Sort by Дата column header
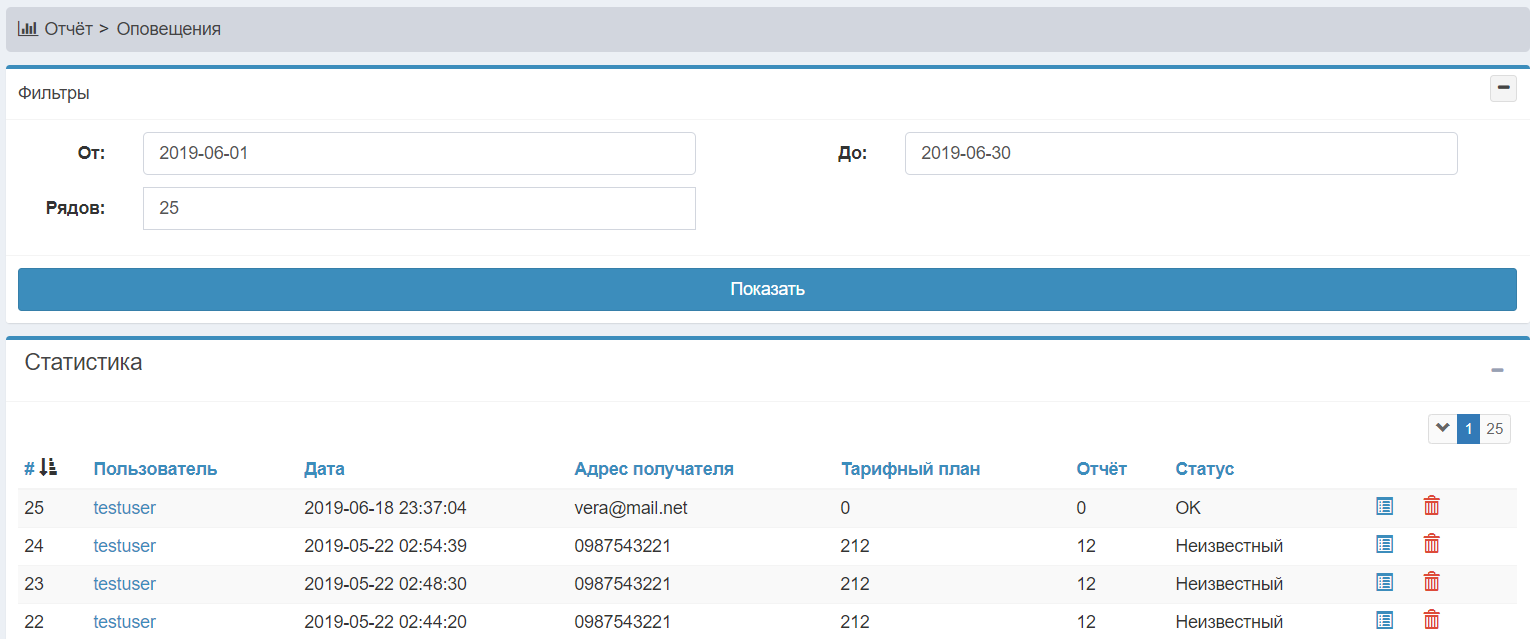1530x639 pixels. point(324,469)
